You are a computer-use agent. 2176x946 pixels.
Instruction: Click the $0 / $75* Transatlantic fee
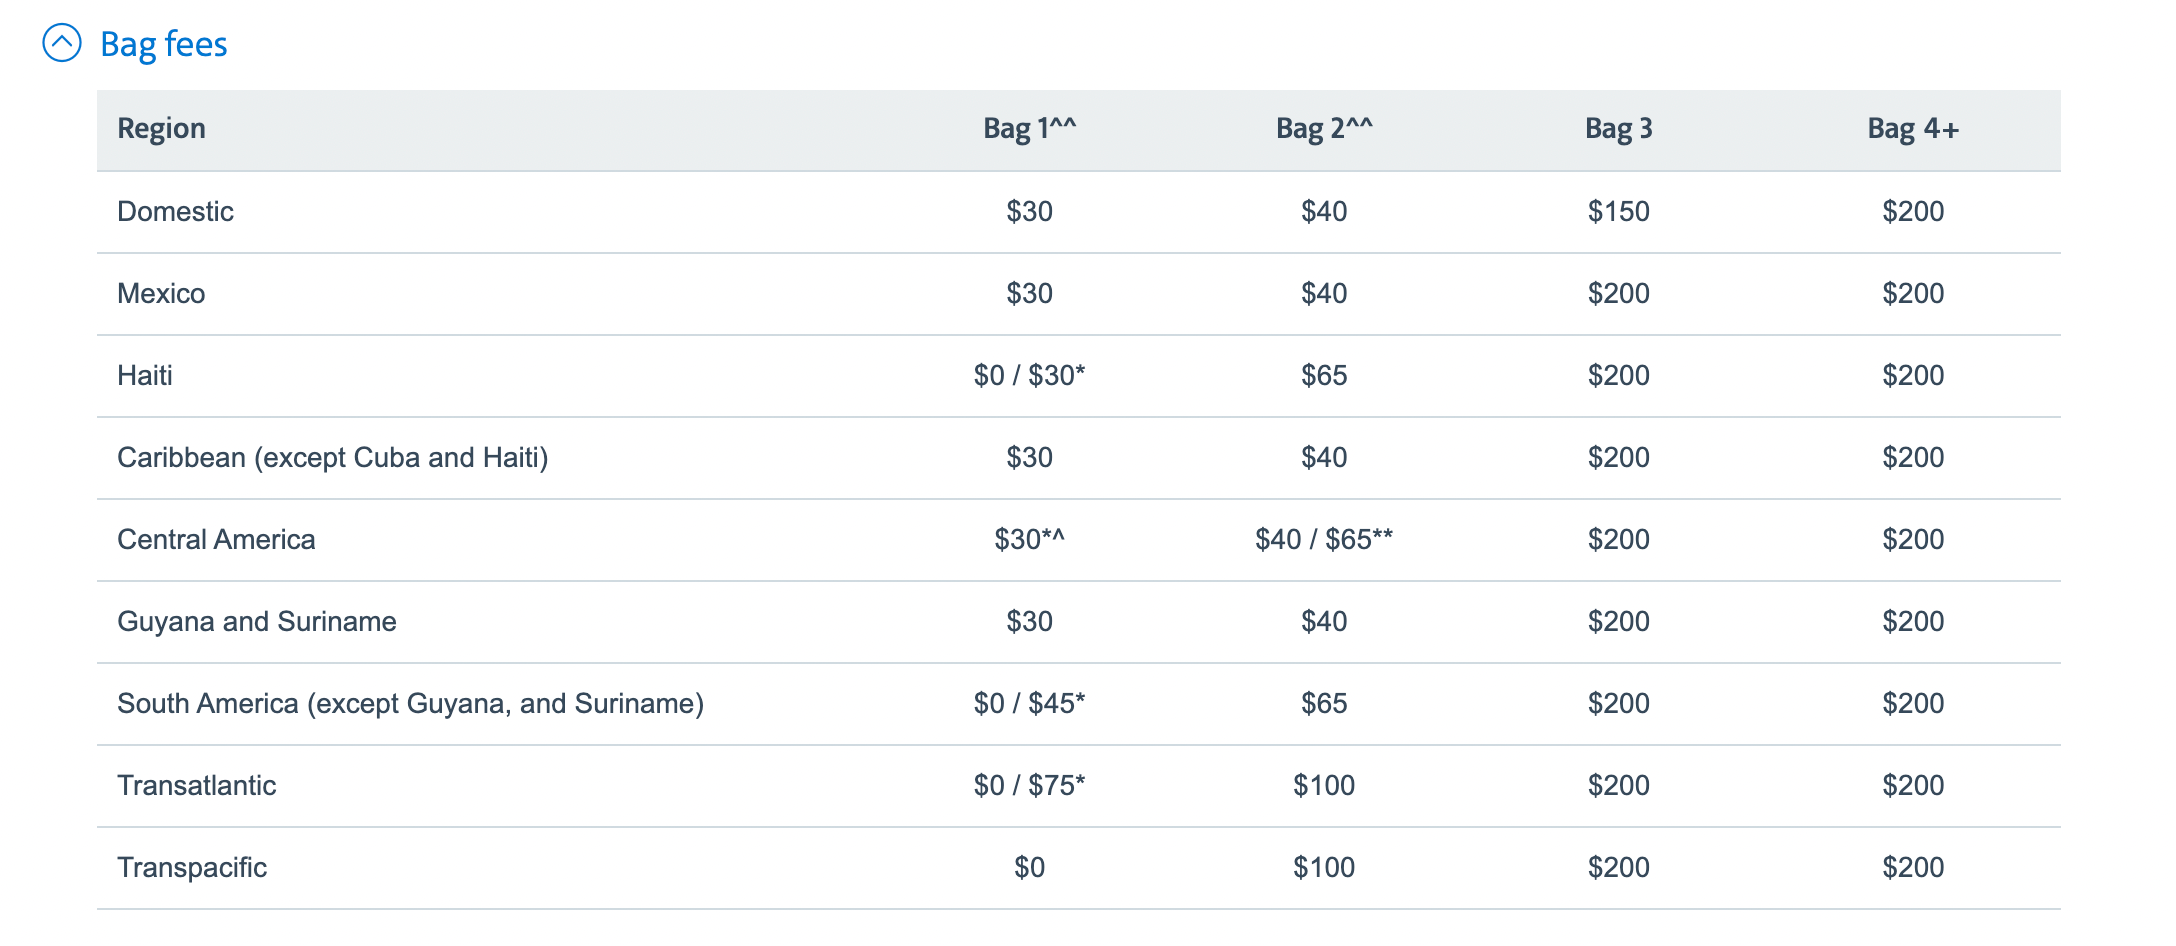click(1029, 786)
